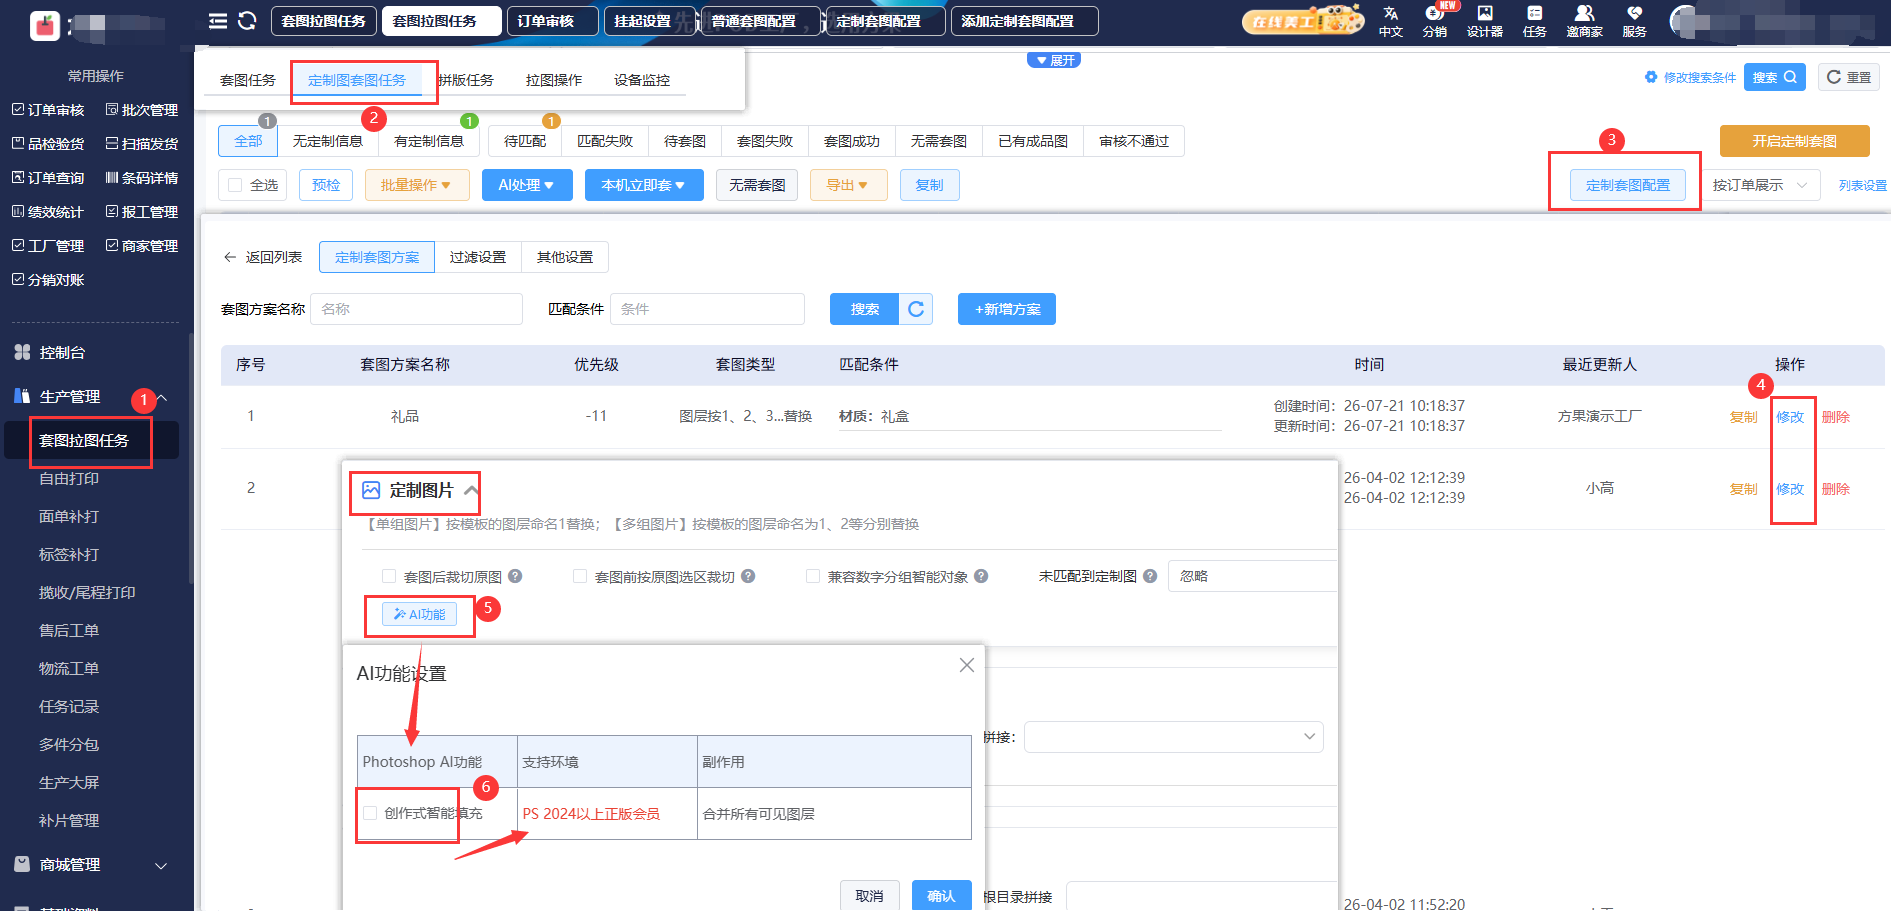Switch to 定制图套图任务 tab

click(x=357, y=80)
